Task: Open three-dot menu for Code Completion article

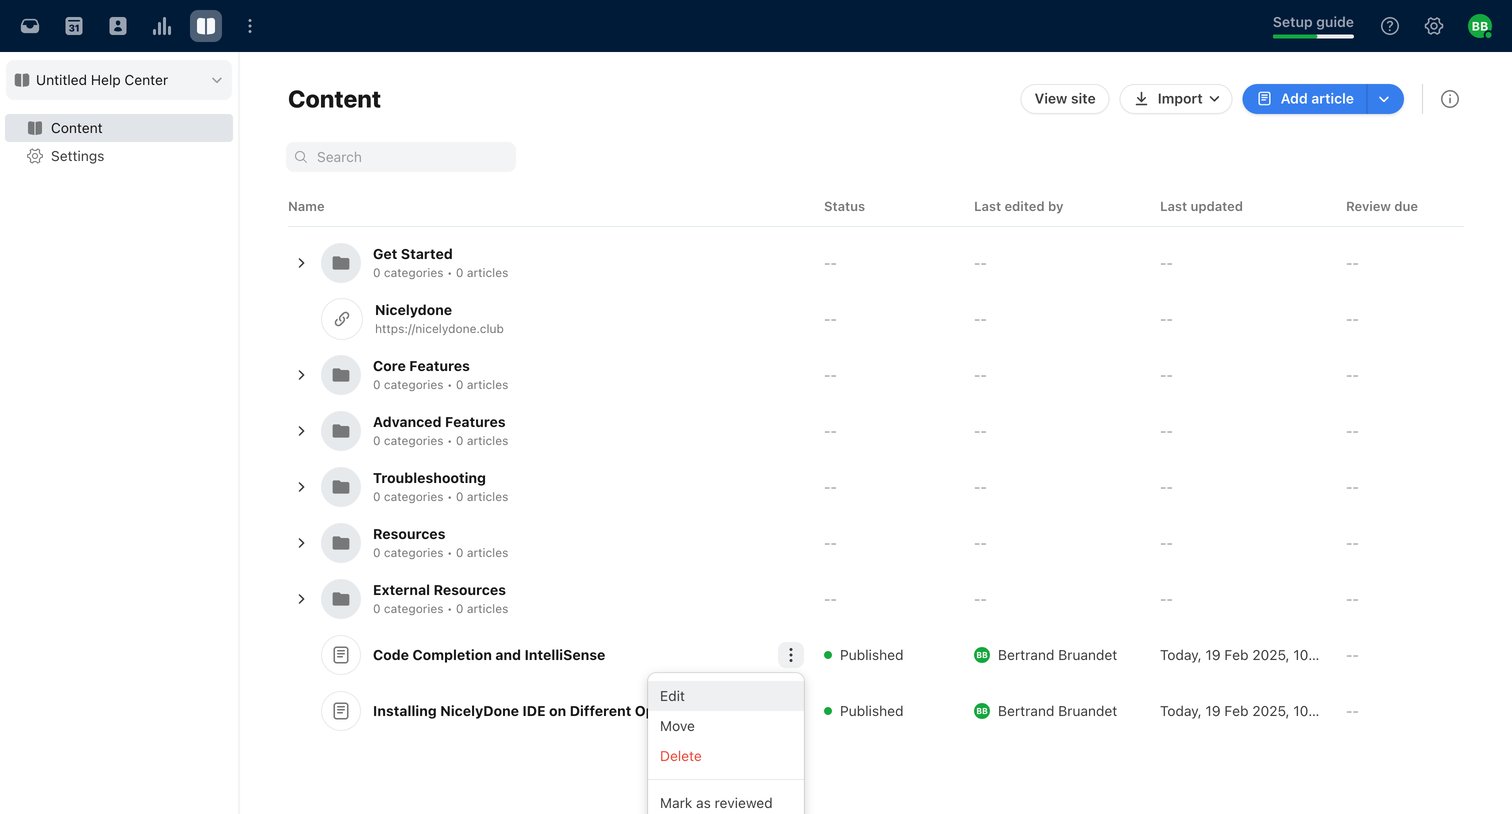Action: point(791,655)
